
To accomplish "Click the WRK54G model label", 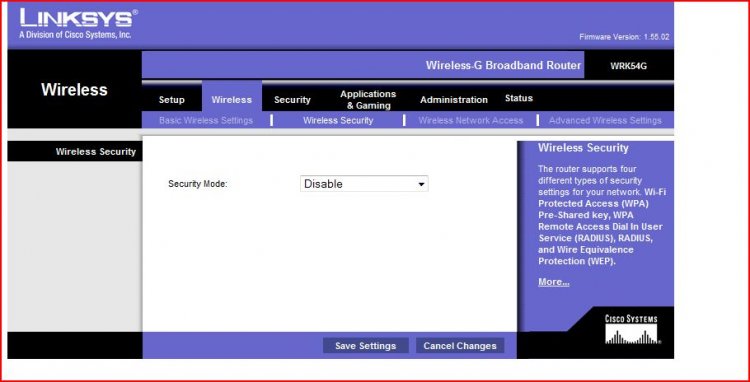I will pos(629,66).
